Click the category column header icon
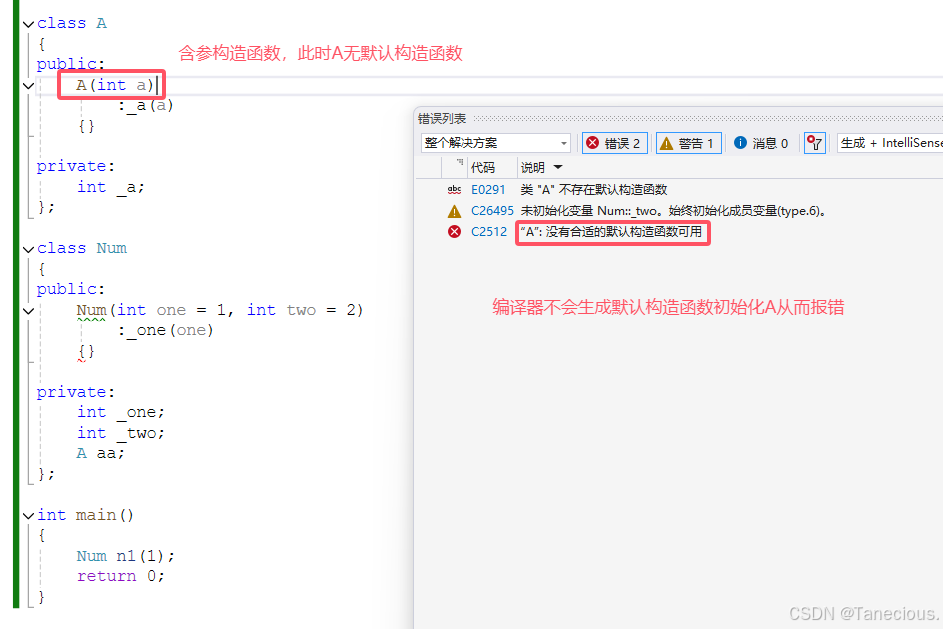943x629 pixels. (459, 162)
